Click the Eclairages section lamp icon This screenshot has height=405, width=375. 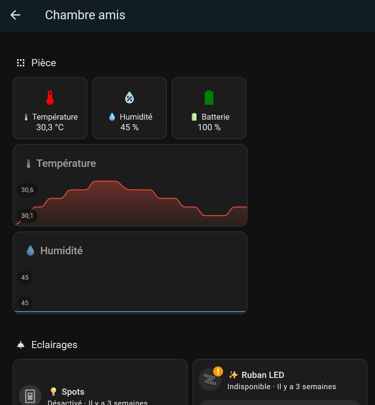point(21,345)
